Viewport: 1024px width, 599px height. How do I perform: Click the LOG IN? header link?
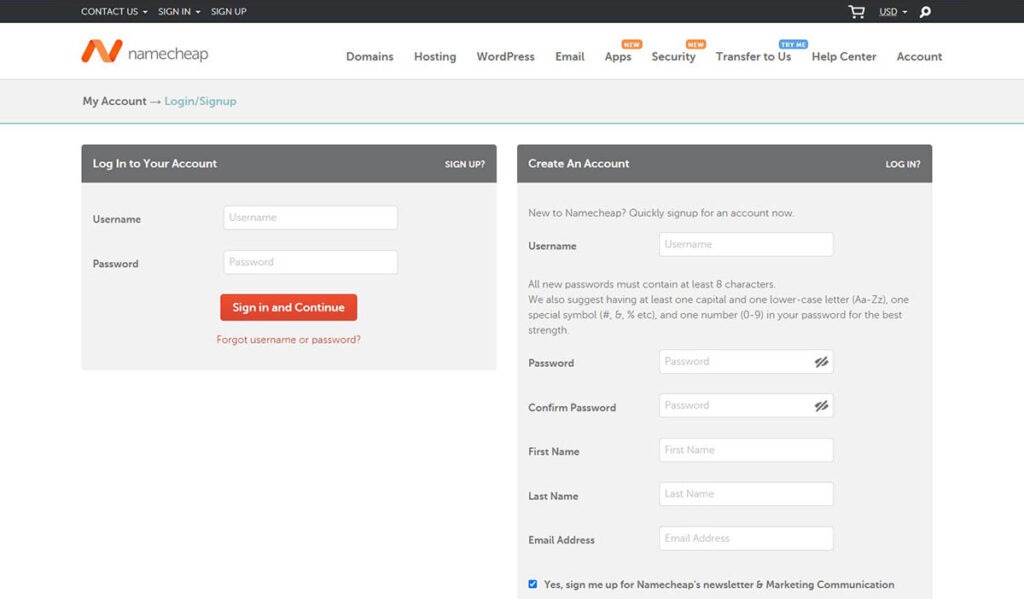(x=903, y=165)
